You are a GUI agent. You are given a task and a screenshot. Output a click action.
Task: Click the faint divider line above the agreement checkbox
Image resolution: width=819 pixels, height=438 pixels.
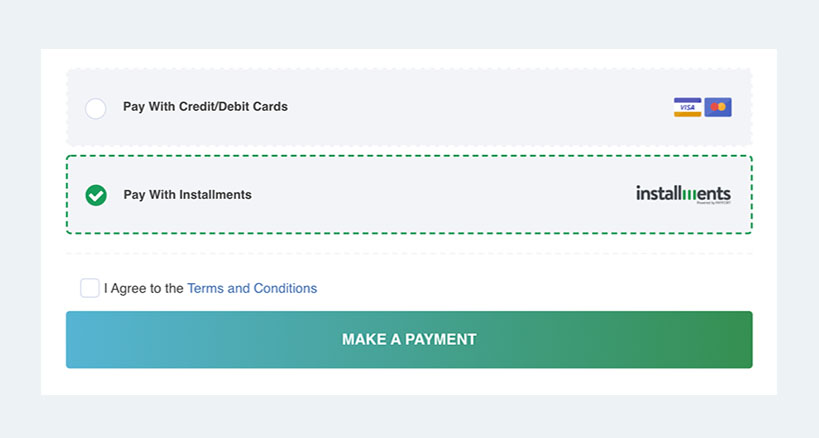tap(409, 254)
